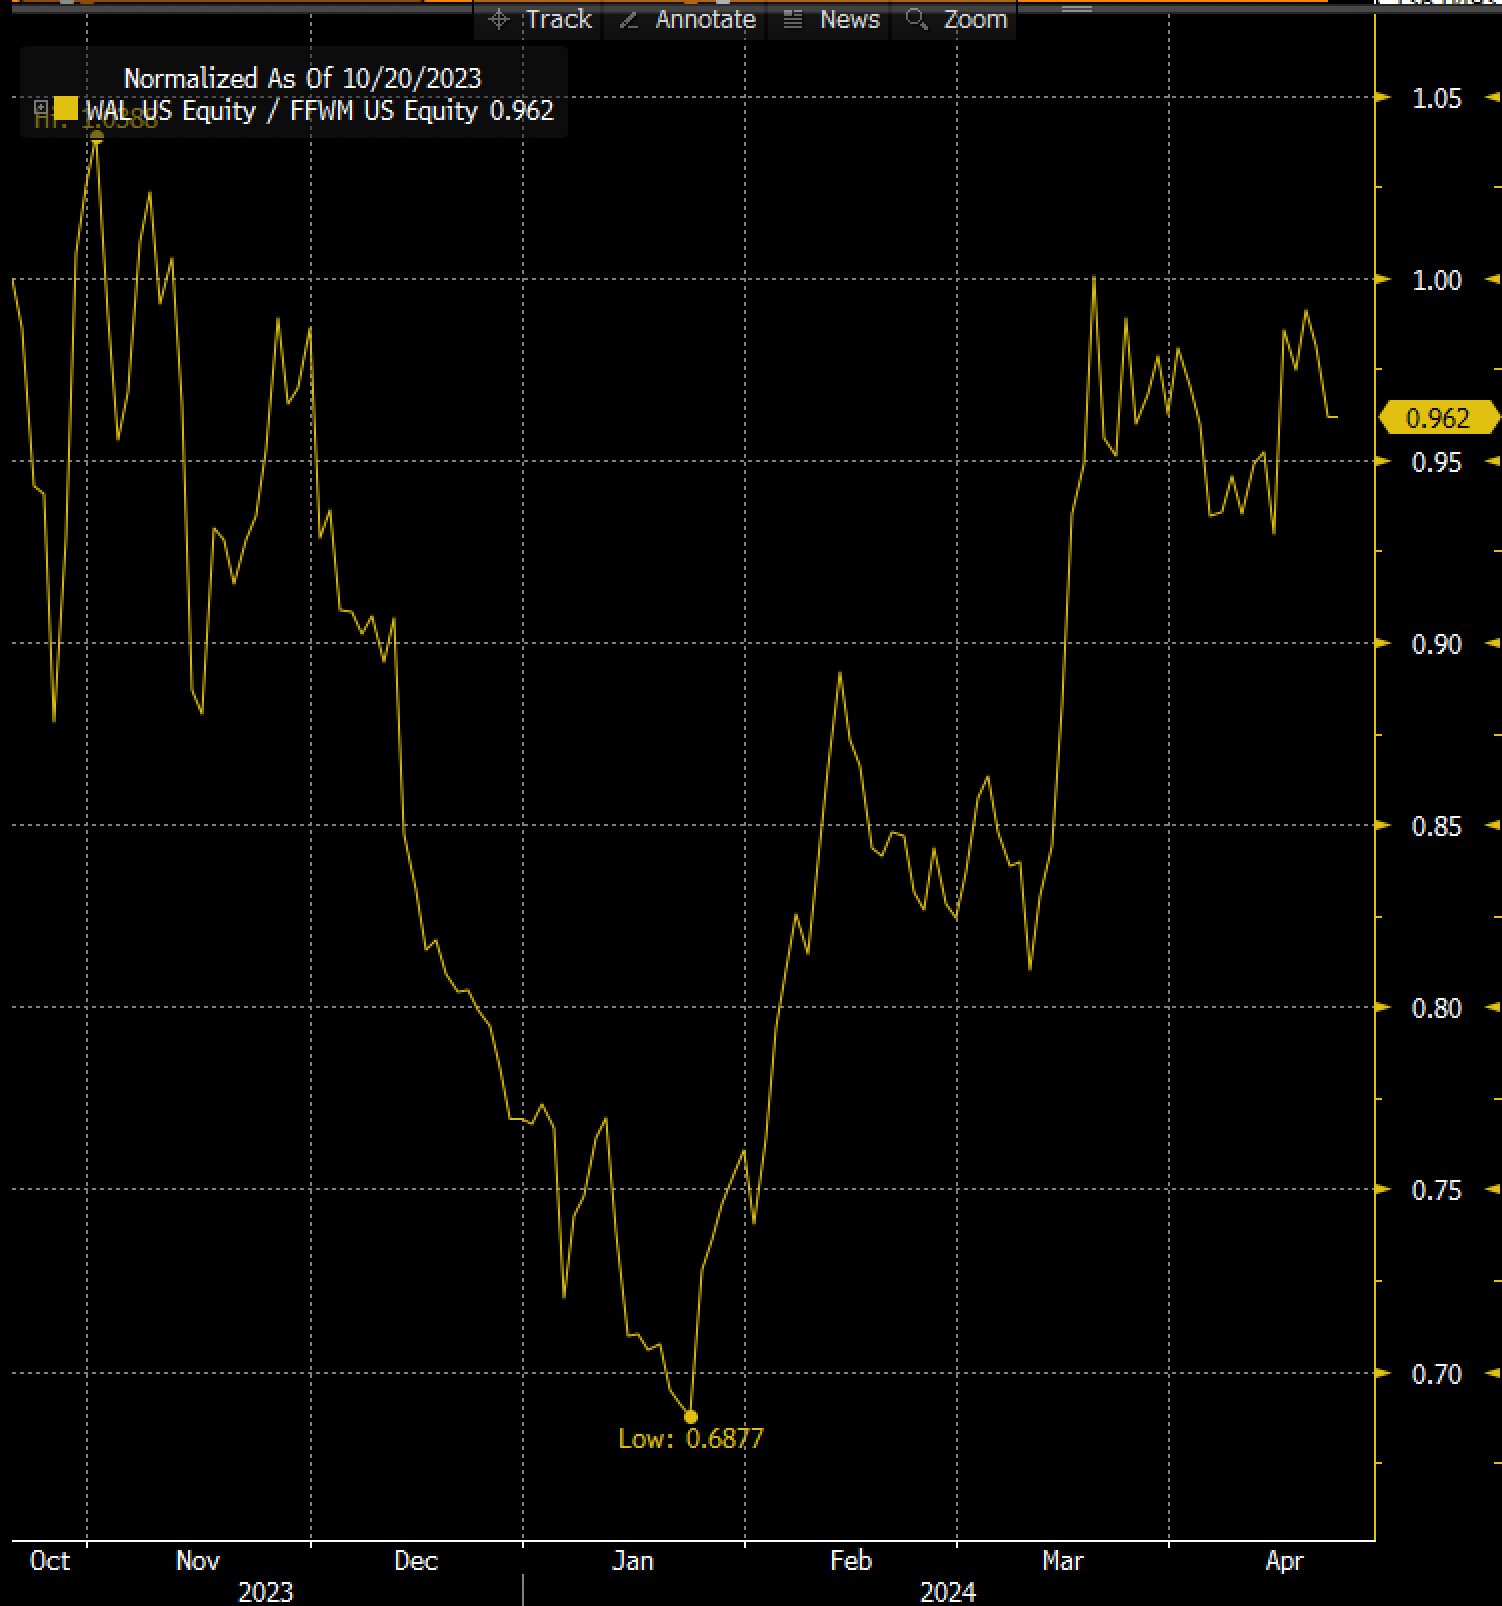Click the Zoom magnifier icon
This screenshot has width=1502, height=1606.
click(x=916, y=20)
